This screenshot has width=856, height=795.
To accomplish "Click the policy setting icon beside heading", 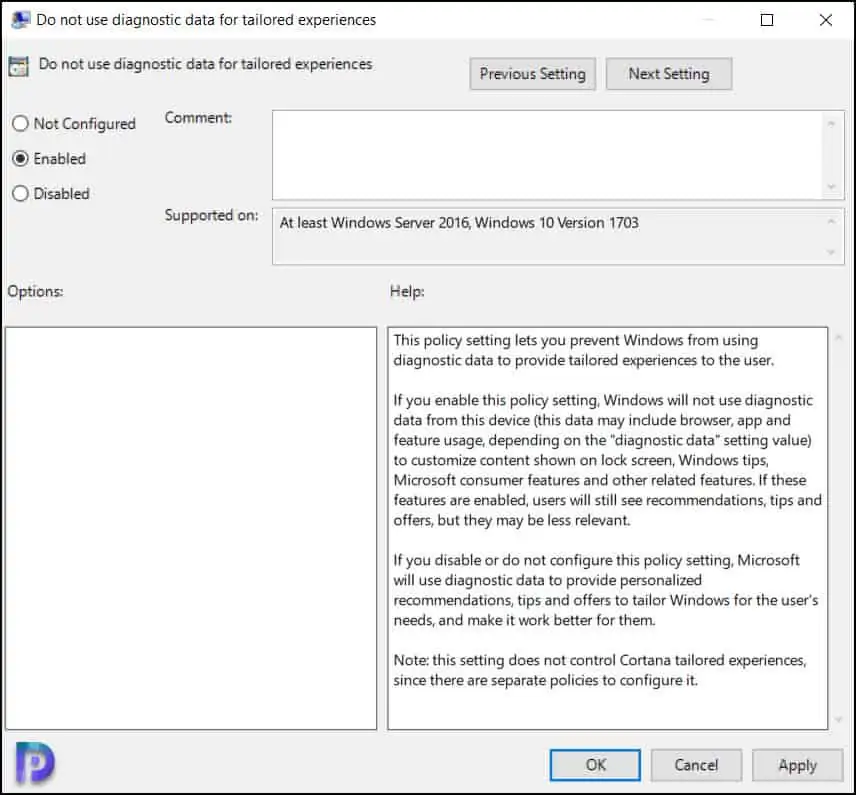I will 19,66.
